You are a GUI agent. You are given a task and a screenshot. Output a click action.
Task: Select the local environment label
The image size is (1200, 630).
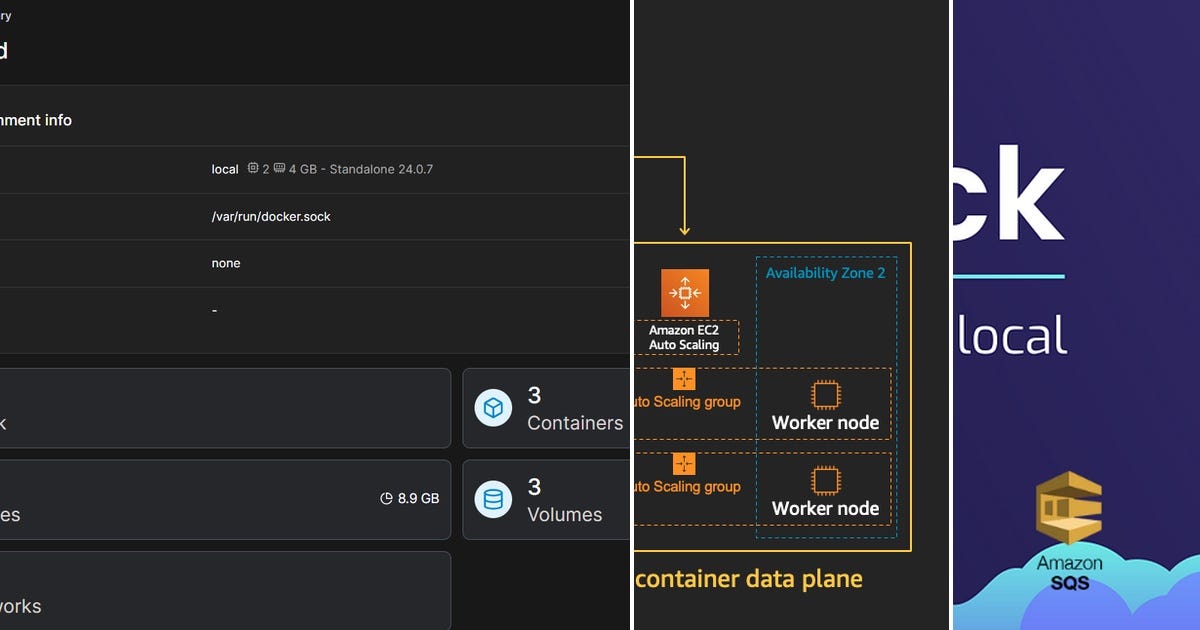224,169
